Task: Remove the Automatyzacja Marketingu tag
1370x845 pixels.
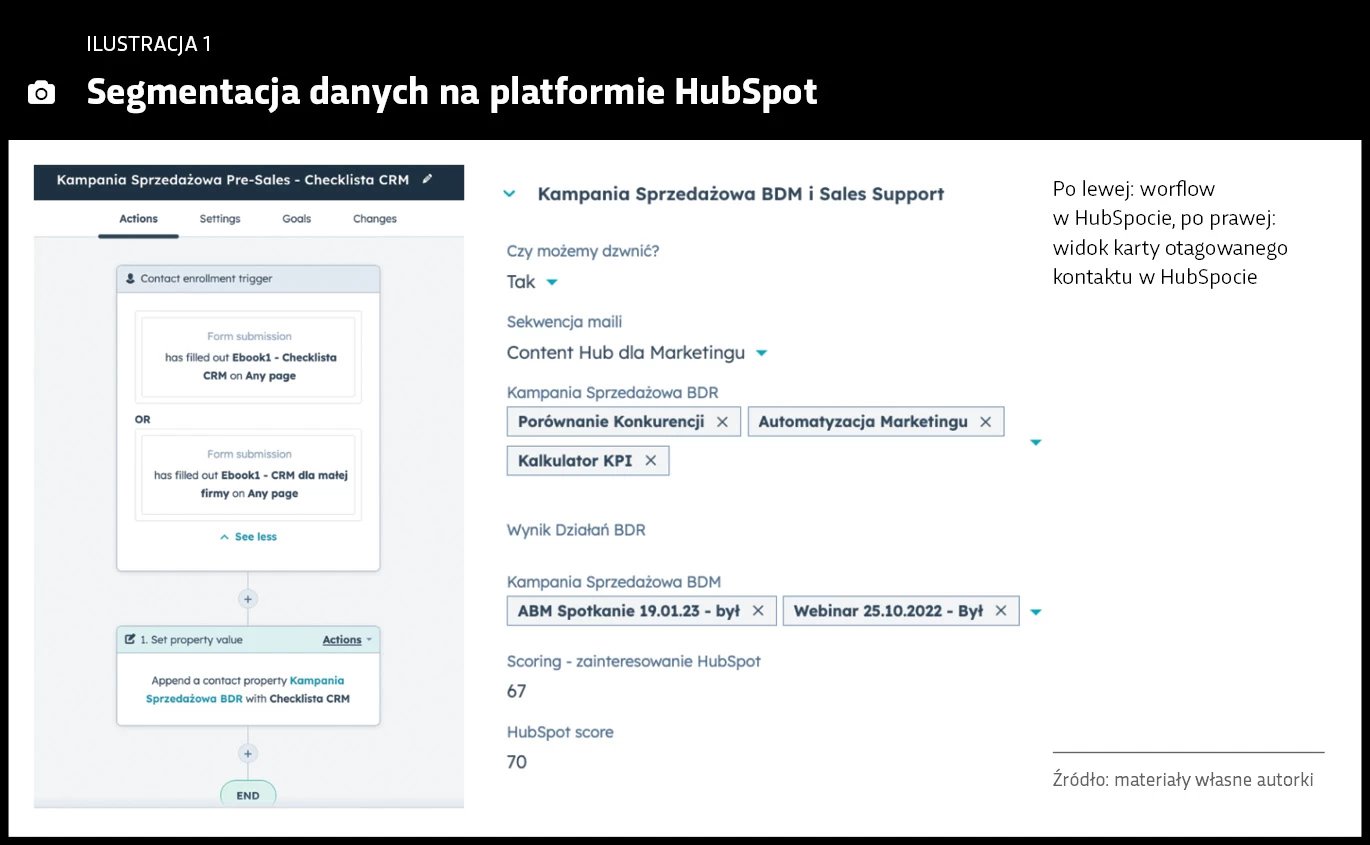Action: (x=985, y=422)
